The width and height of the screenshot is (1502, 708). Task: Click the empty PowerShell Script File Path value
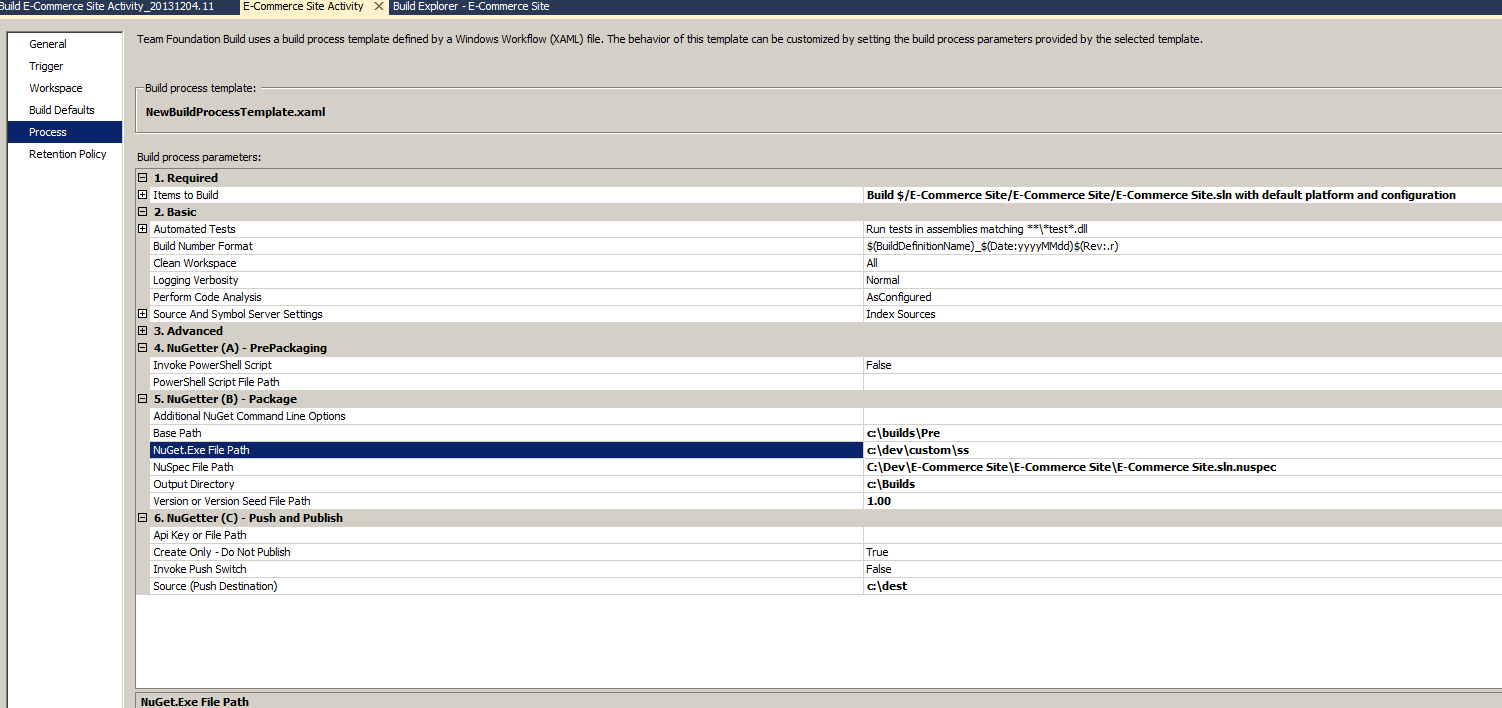click(x=1183, y=382)
